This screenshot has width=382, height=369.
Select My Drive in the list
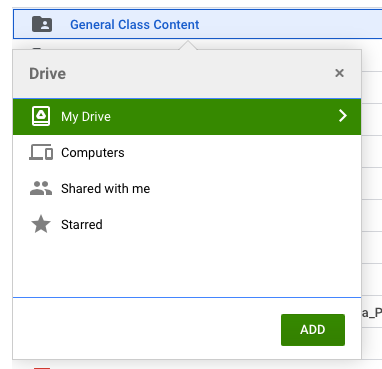pos(187,117)
